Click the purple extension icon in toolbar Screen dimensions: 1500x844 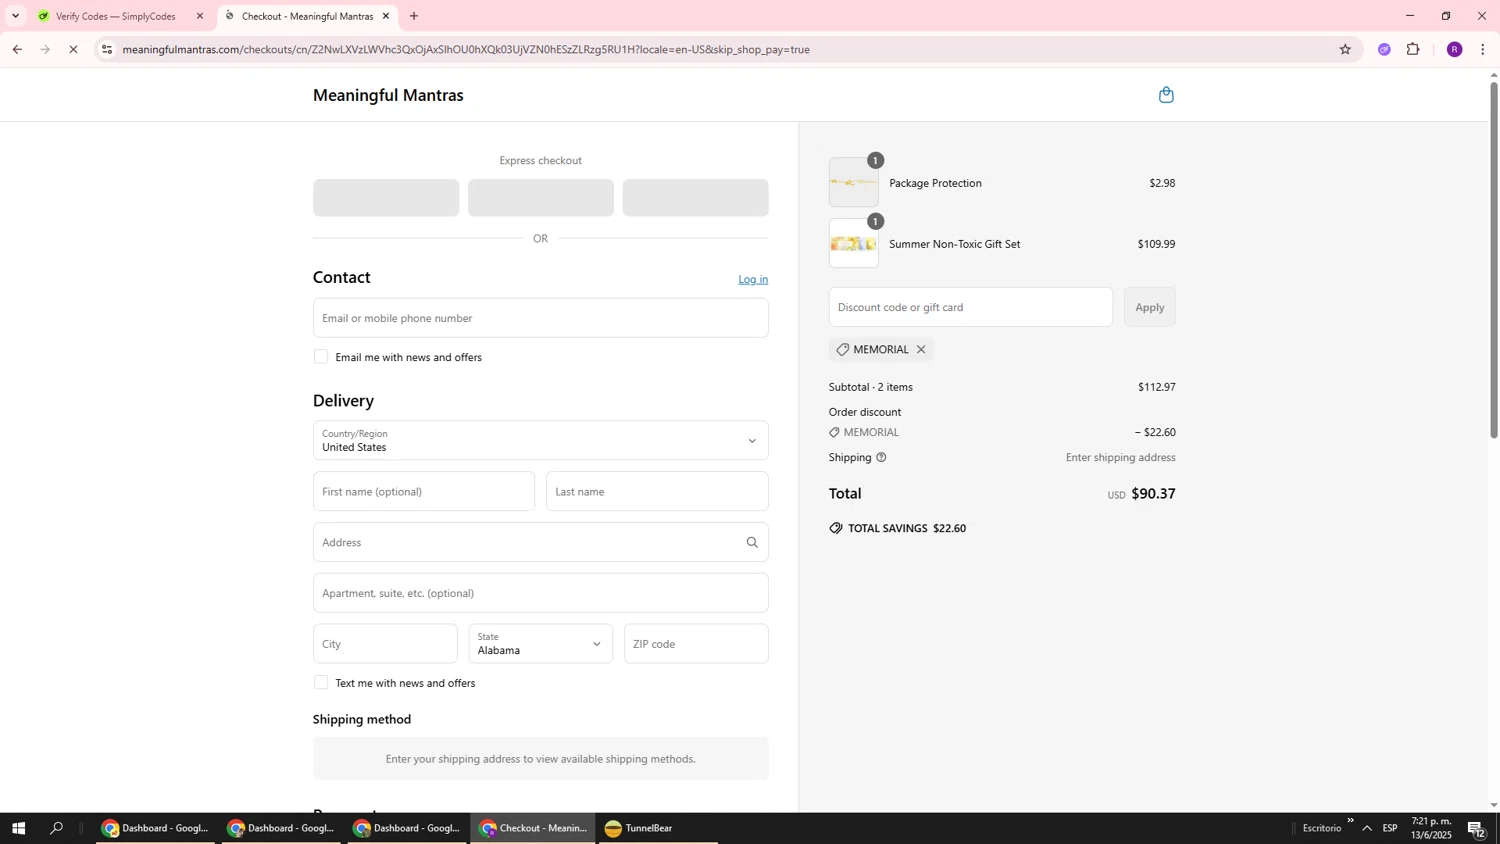(x=1384, y=49)
